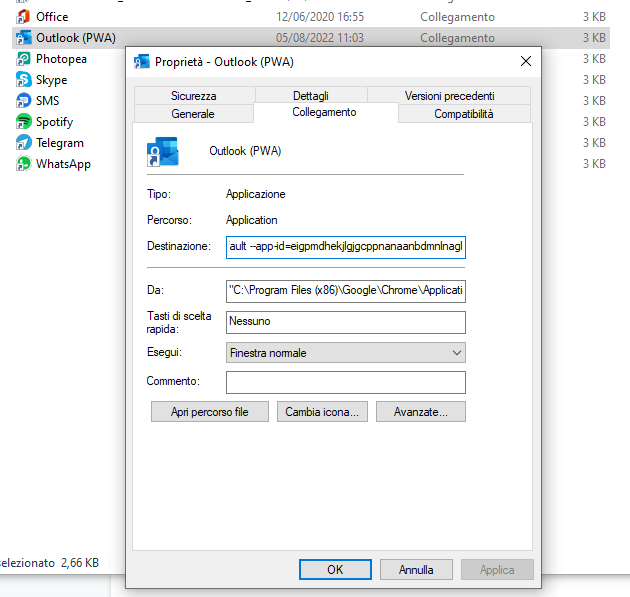The image size is (630, 597).
Task: Click the empty Commento field
Action: pyautogui.click(x=346, y=382)
